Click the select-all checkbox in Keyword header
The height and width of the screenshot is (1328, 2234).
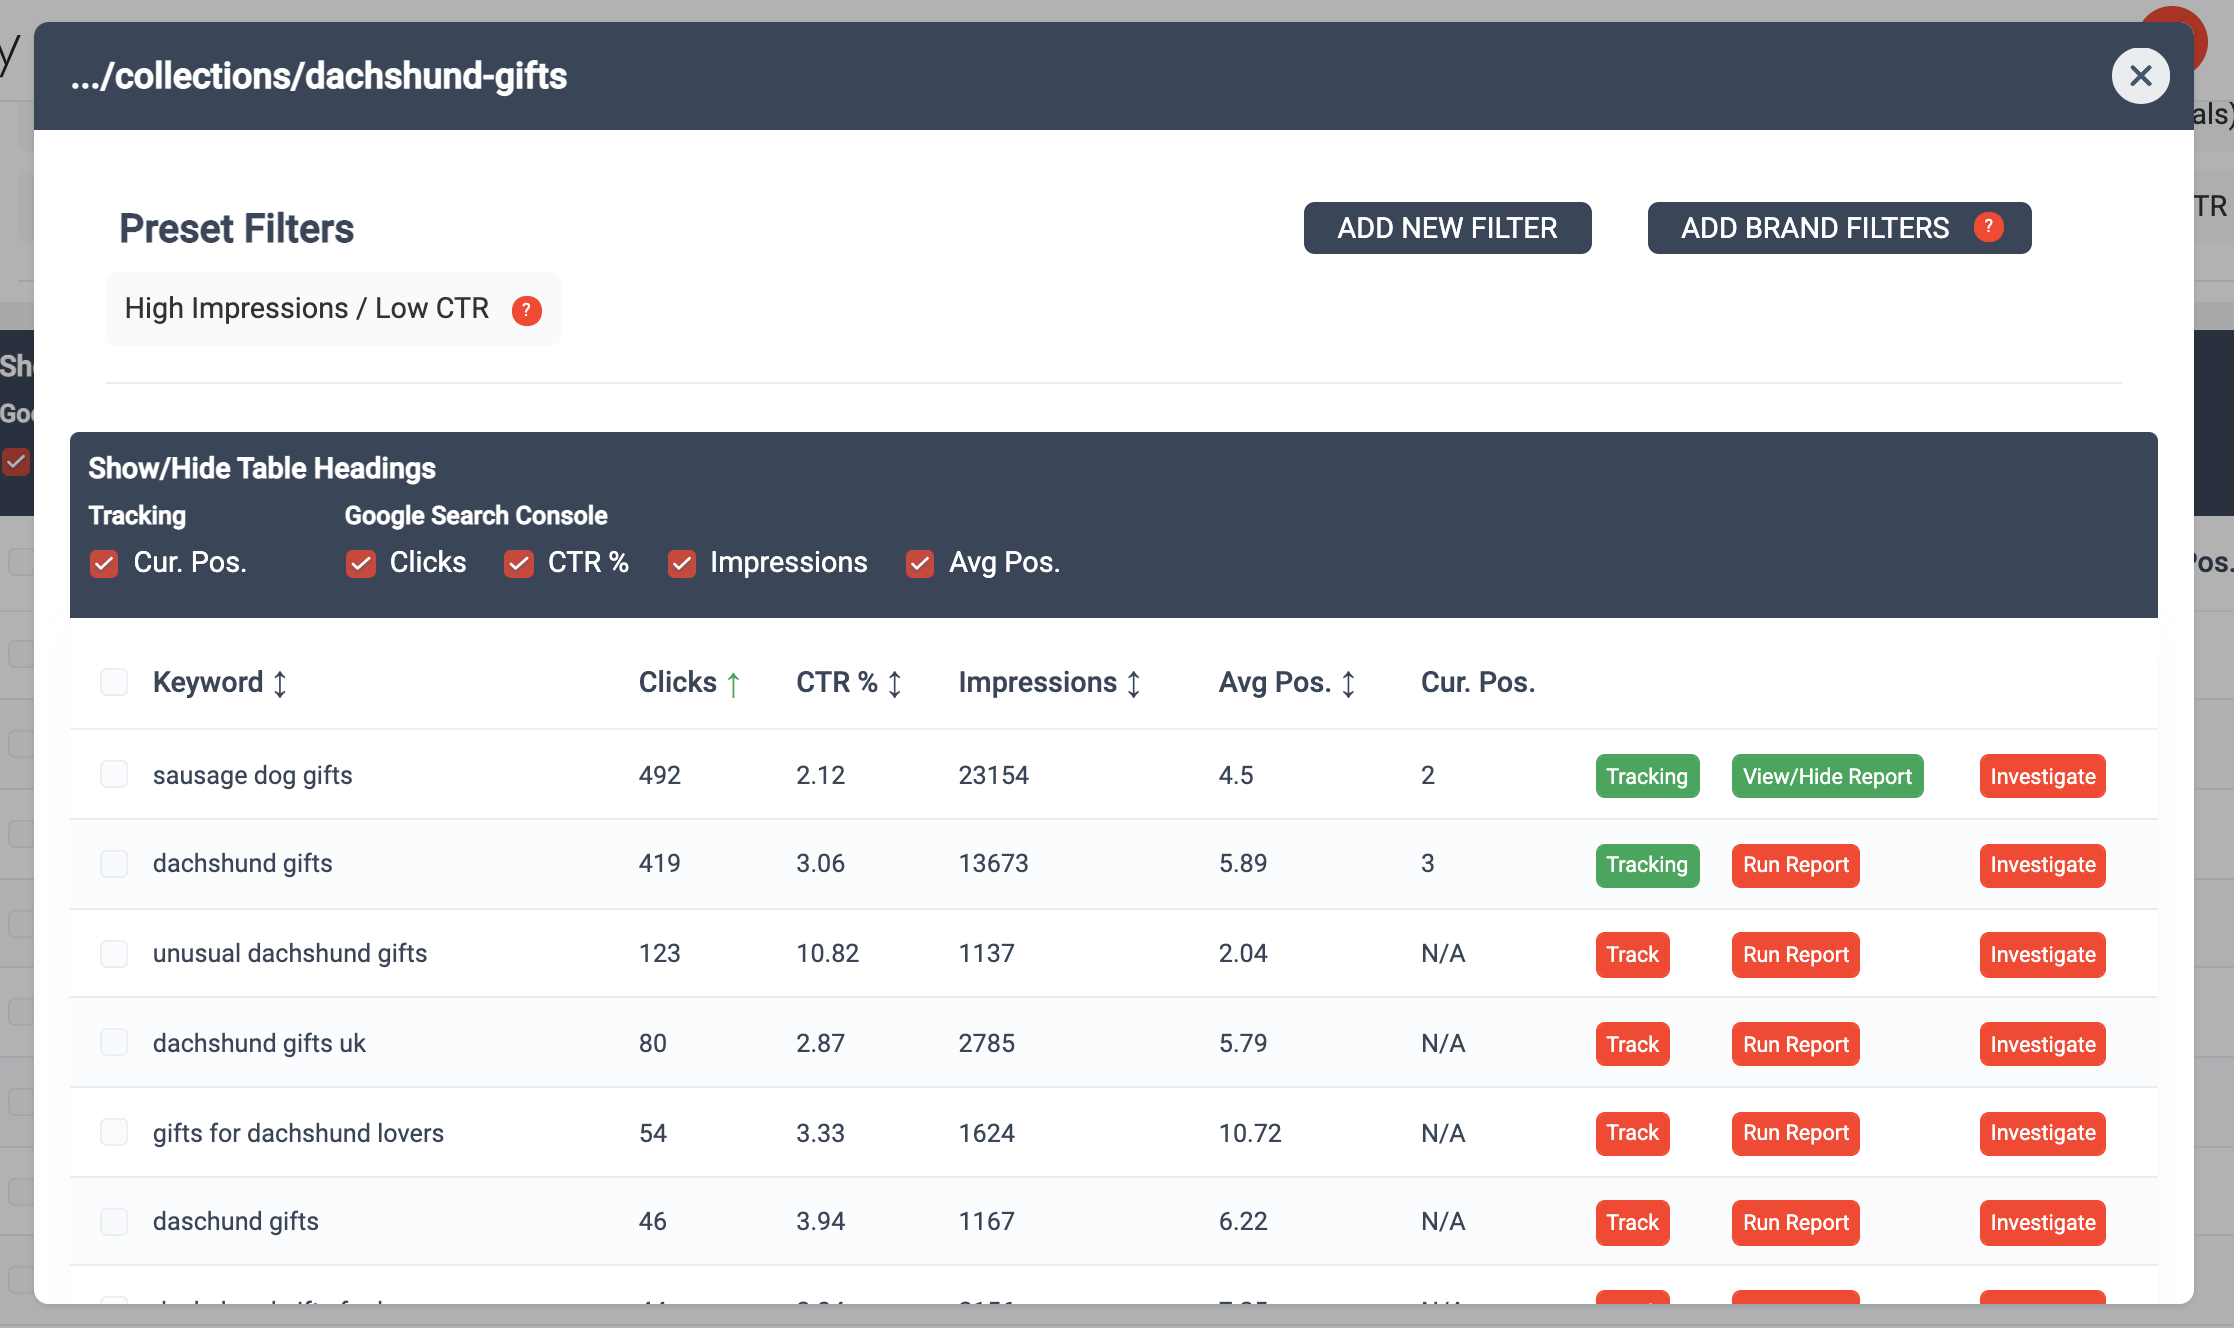[114, 681]
